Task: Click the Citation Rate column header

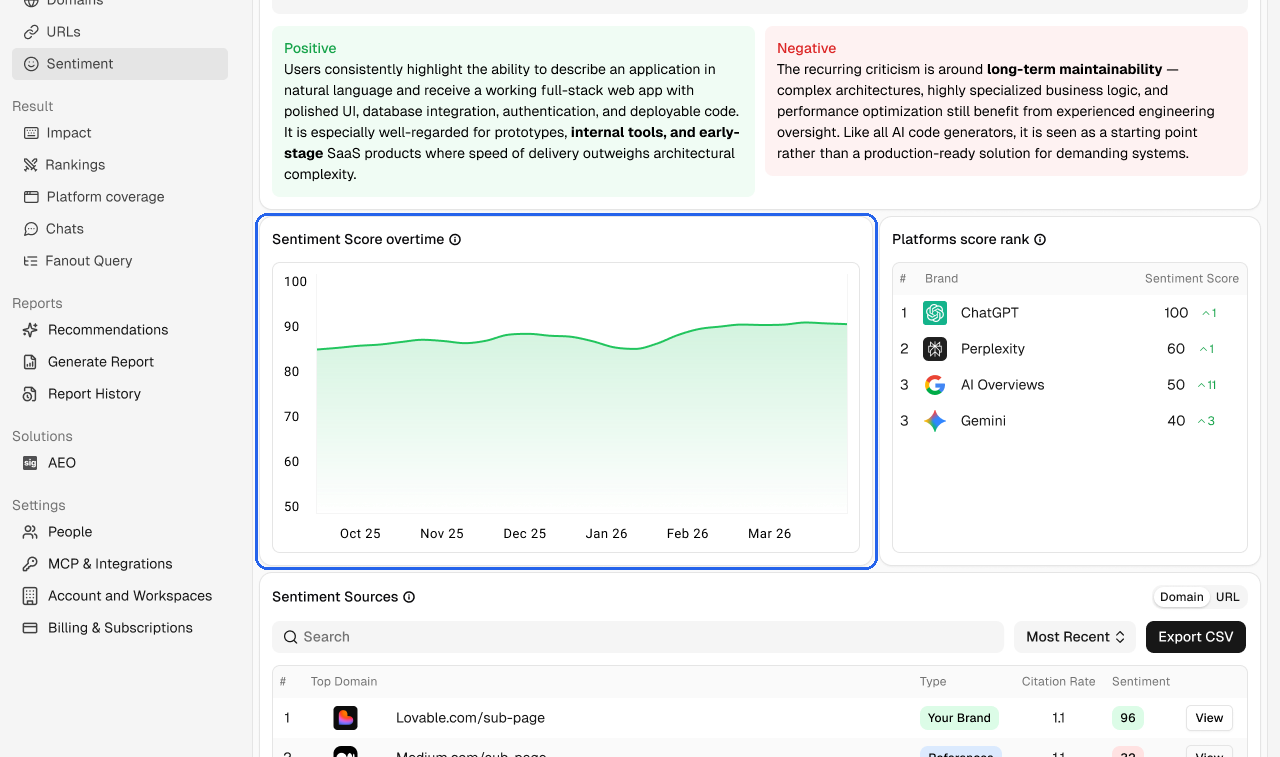Action: point(1059,682)
